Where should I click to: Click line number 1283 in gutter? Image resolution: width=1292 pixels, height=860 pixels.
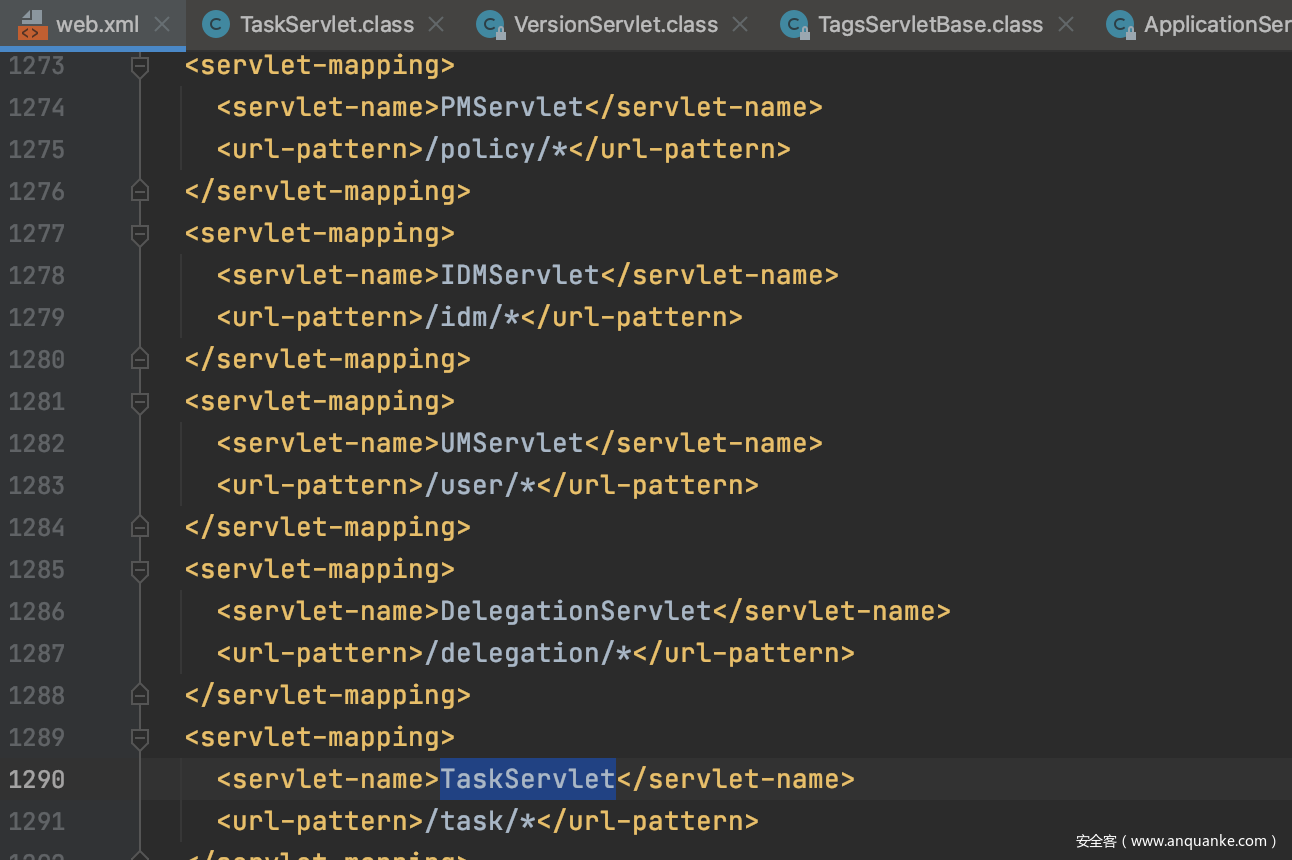click(36, 485)
